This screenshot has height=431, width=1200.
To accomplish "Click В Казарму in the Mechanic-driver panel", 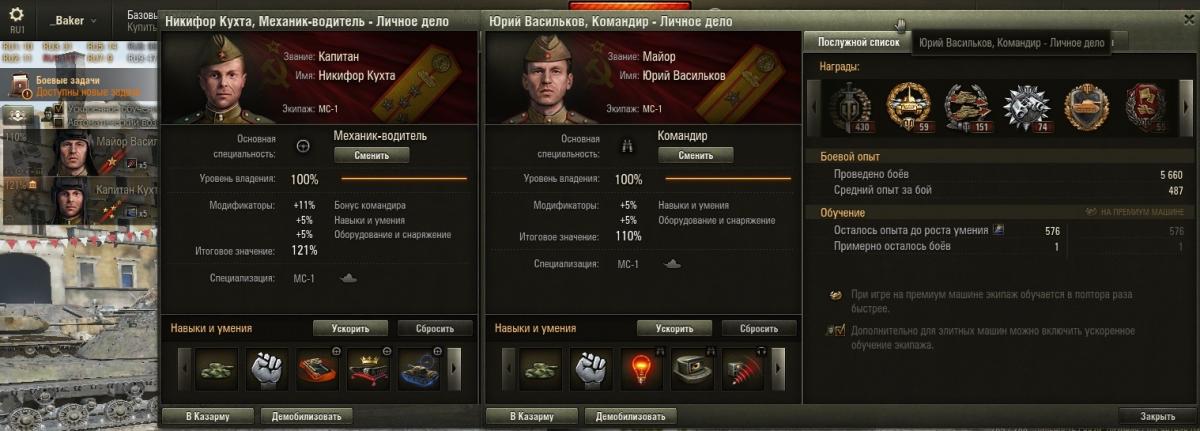I will 206,416.
